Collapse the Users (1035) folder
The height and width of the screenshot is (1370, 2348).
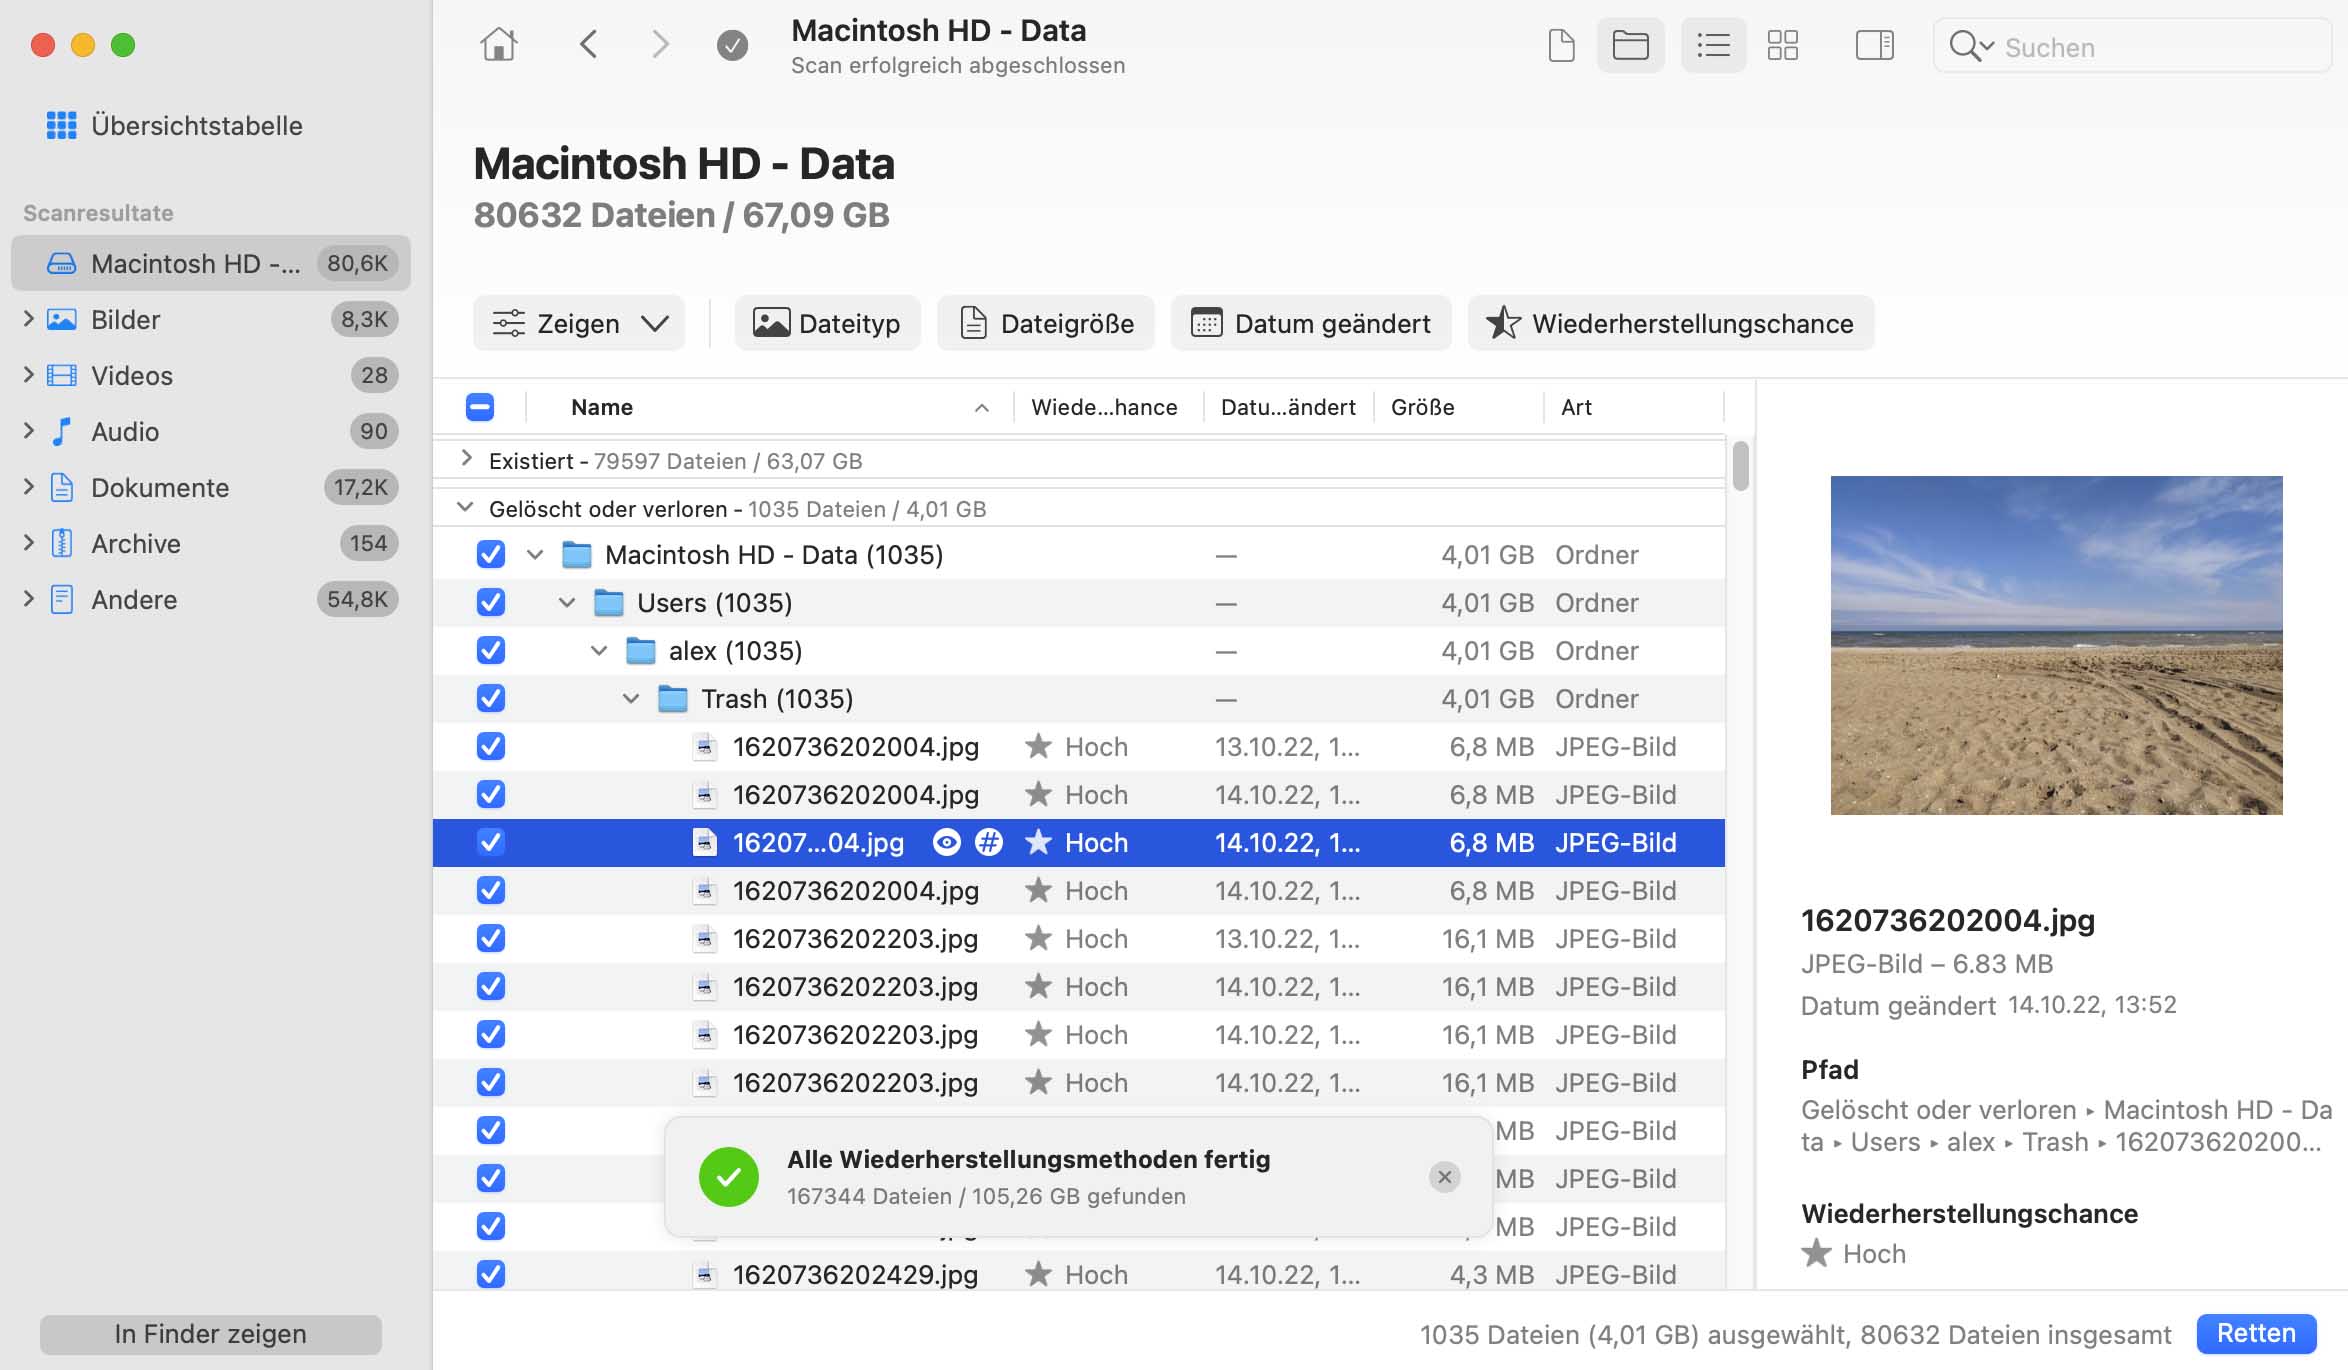pyautogui.click(x=567, y=602)
